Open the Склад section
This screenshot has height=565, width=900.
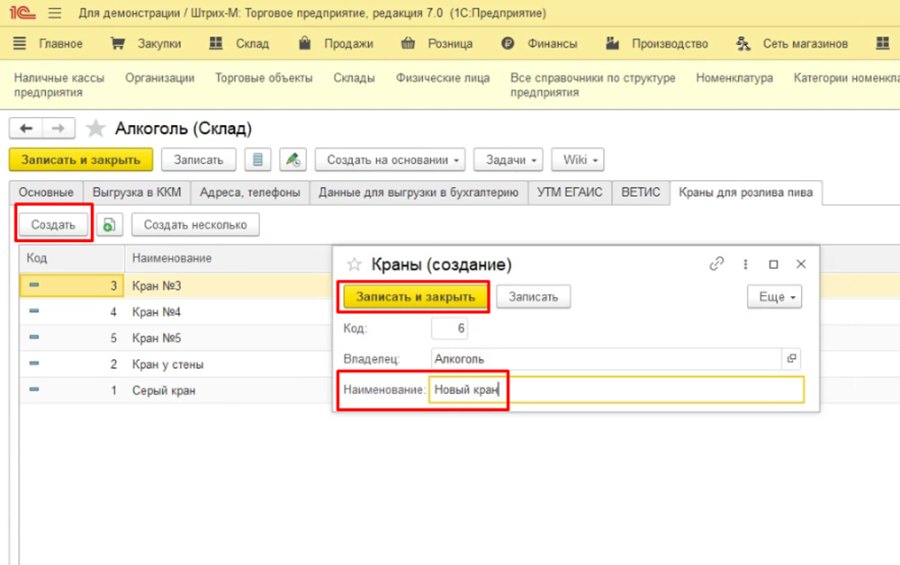click(x=239, y=44)
